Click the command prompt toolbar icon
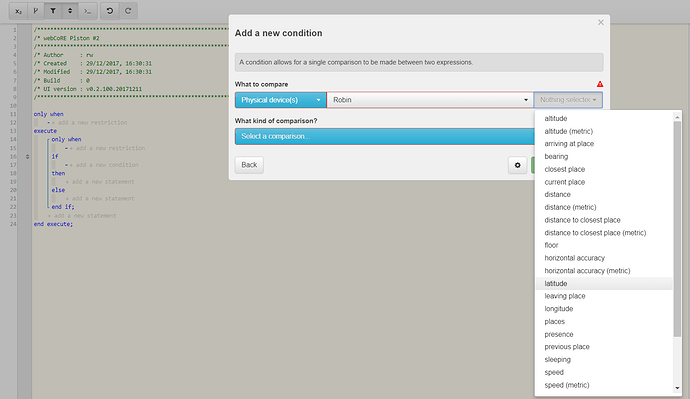690x399 pixels. click(x=88, y=11)
